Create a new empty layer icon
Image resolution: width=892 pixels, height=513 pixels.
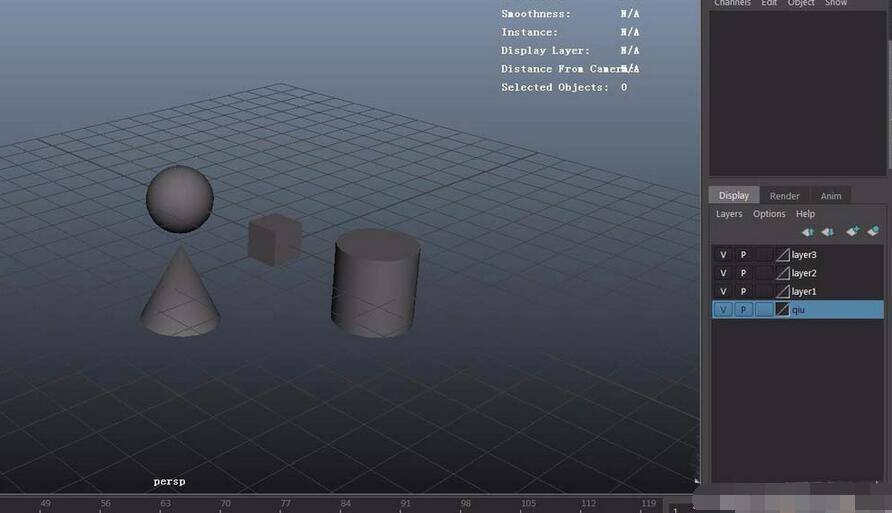[x=852, y=232]
